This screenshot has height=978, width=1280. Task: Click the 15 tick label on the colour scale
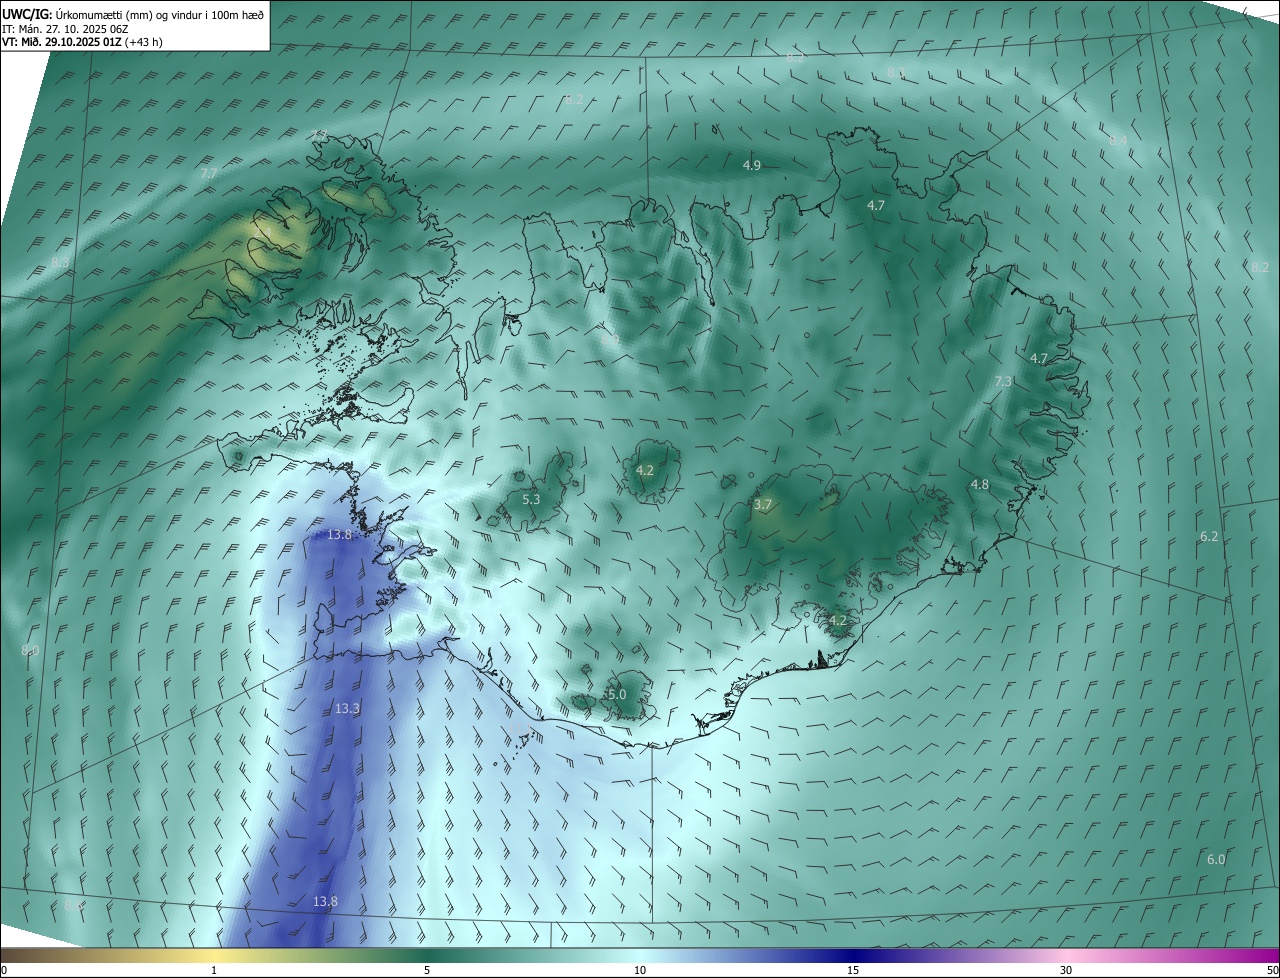[853, 970]
